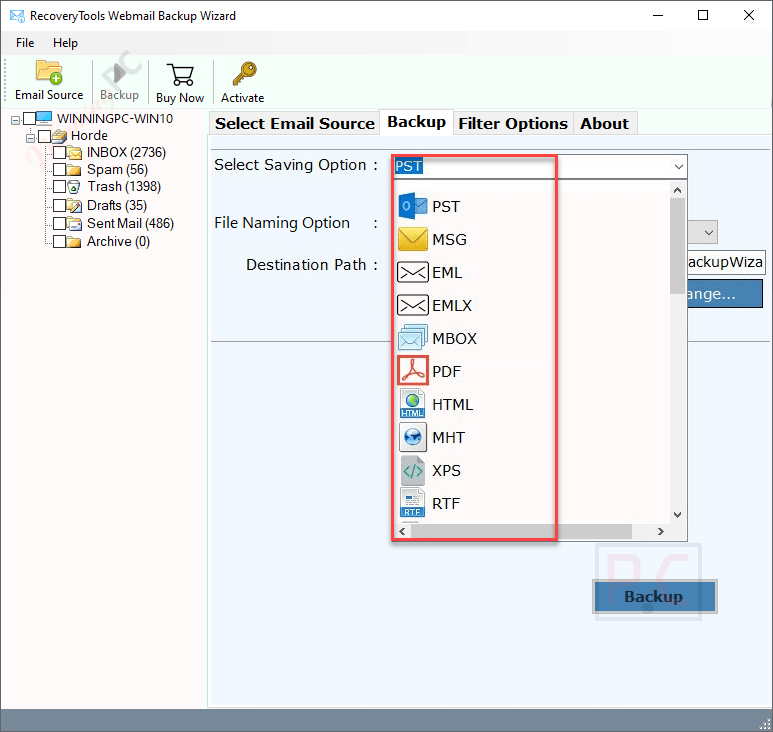Click the Archive folder icon
The width and height of the screenshot is (773, 732).
point(74,242)
